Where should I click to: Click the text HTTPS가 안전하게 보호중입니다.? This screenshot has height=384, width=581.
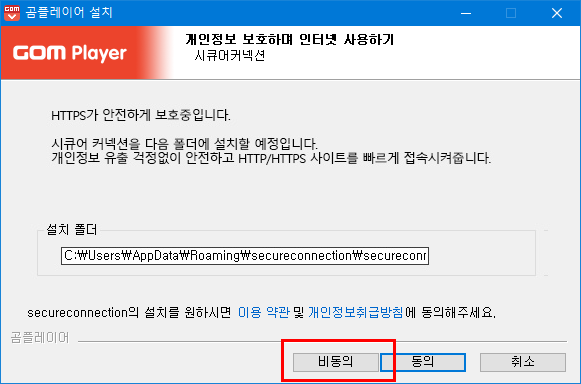click(141, 115)
